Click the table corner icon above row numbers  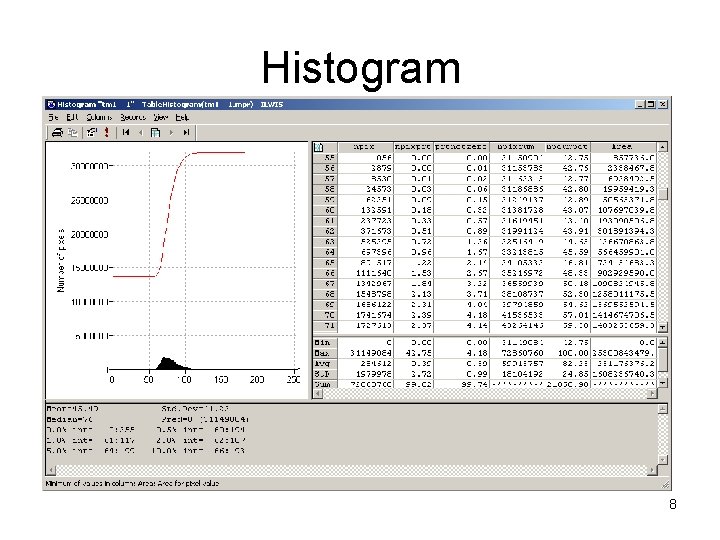click(319, 147)
